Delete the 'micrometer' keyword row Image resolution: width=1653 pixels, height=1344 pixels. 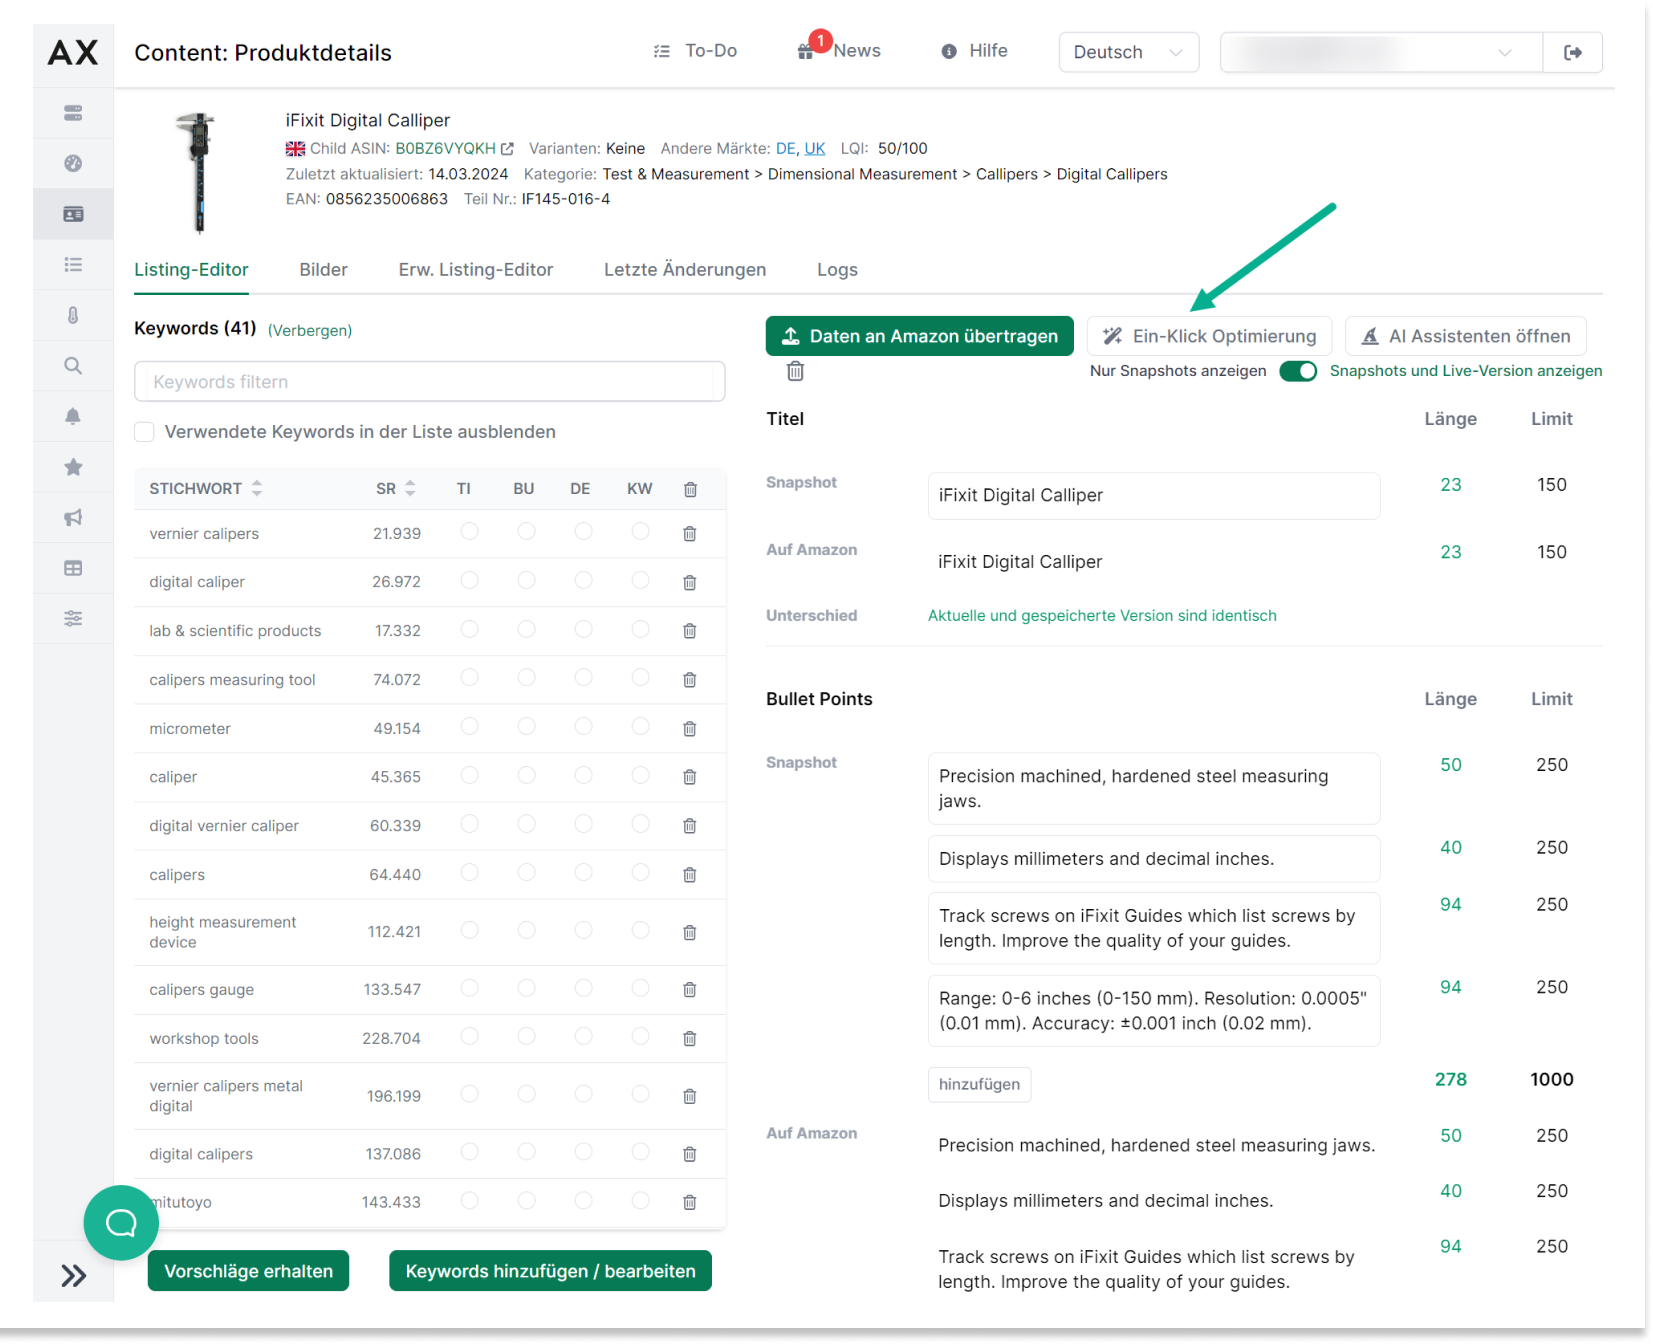[690, 729]
